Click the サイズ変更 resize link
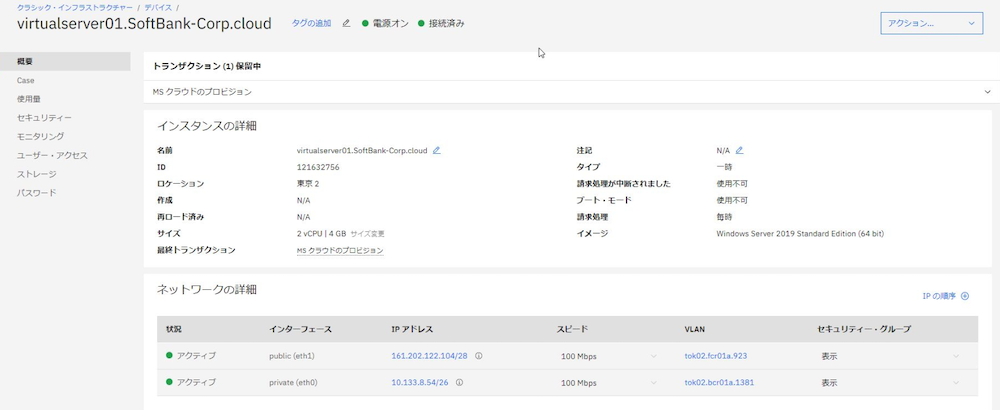1000x410 pixels. point(367,233)
